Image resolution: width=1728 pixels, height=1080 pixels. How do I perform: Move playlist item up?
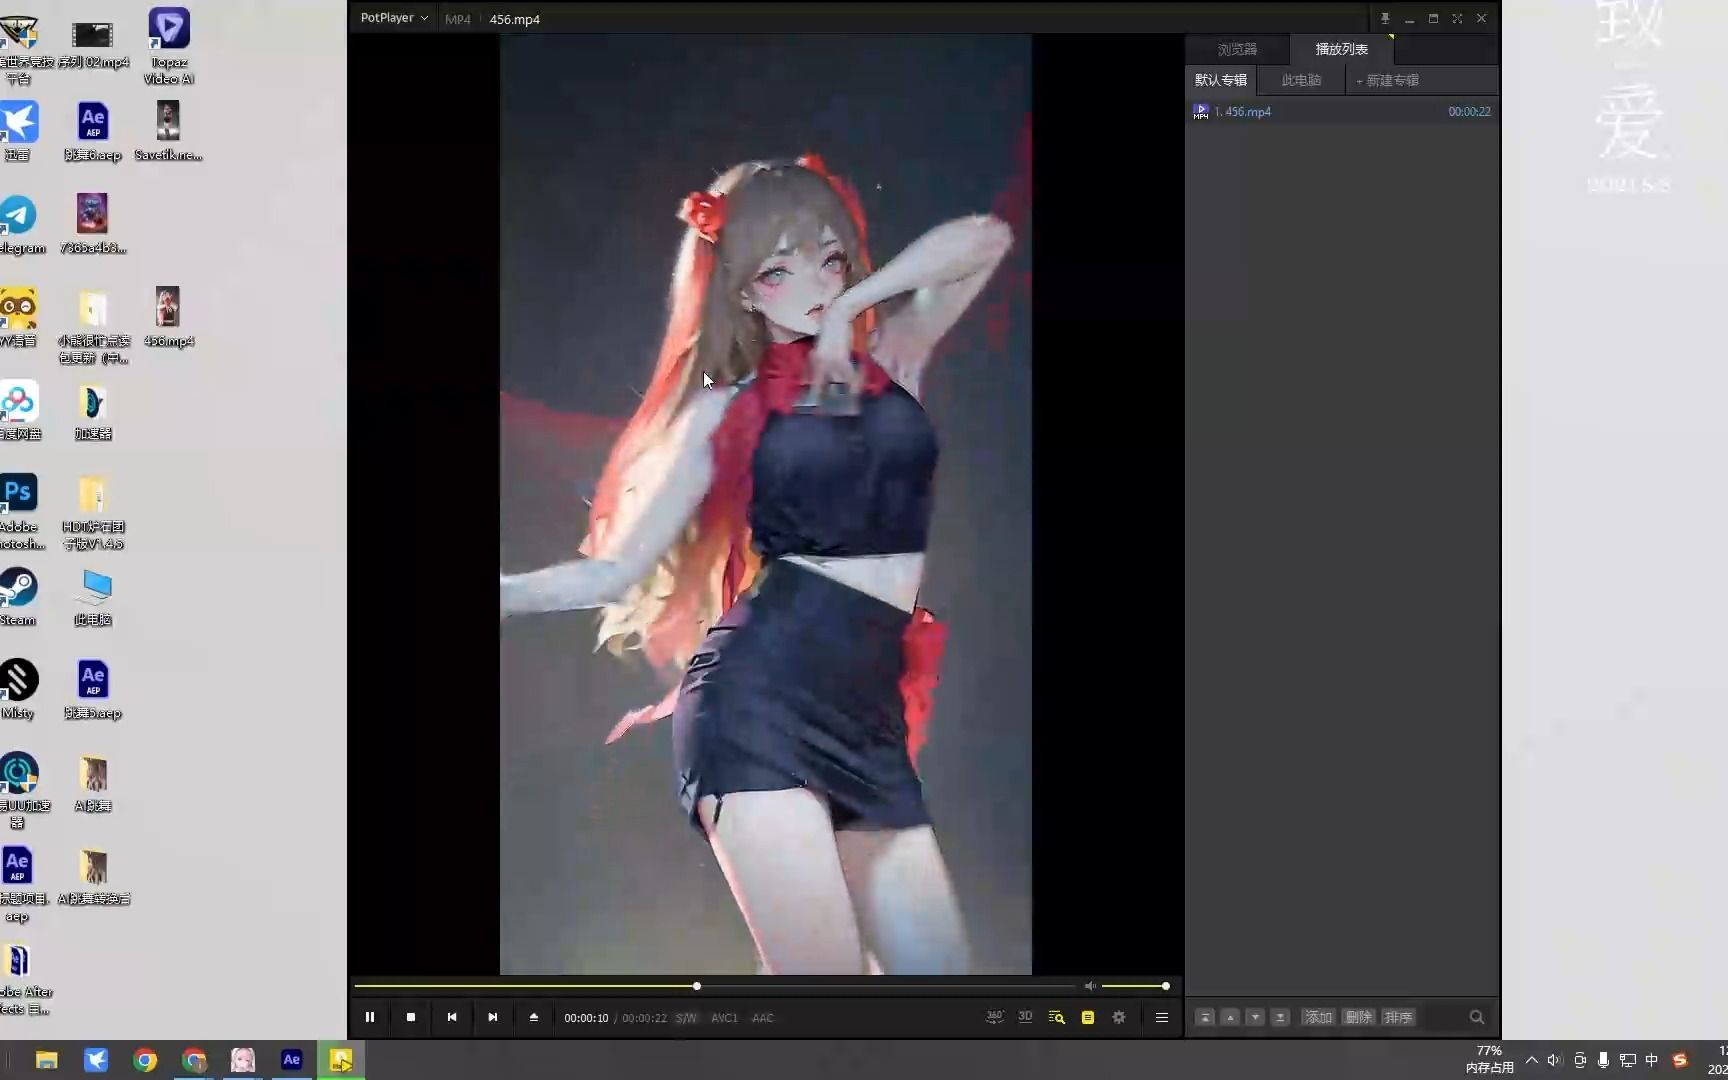(x=1230, y=1017)
